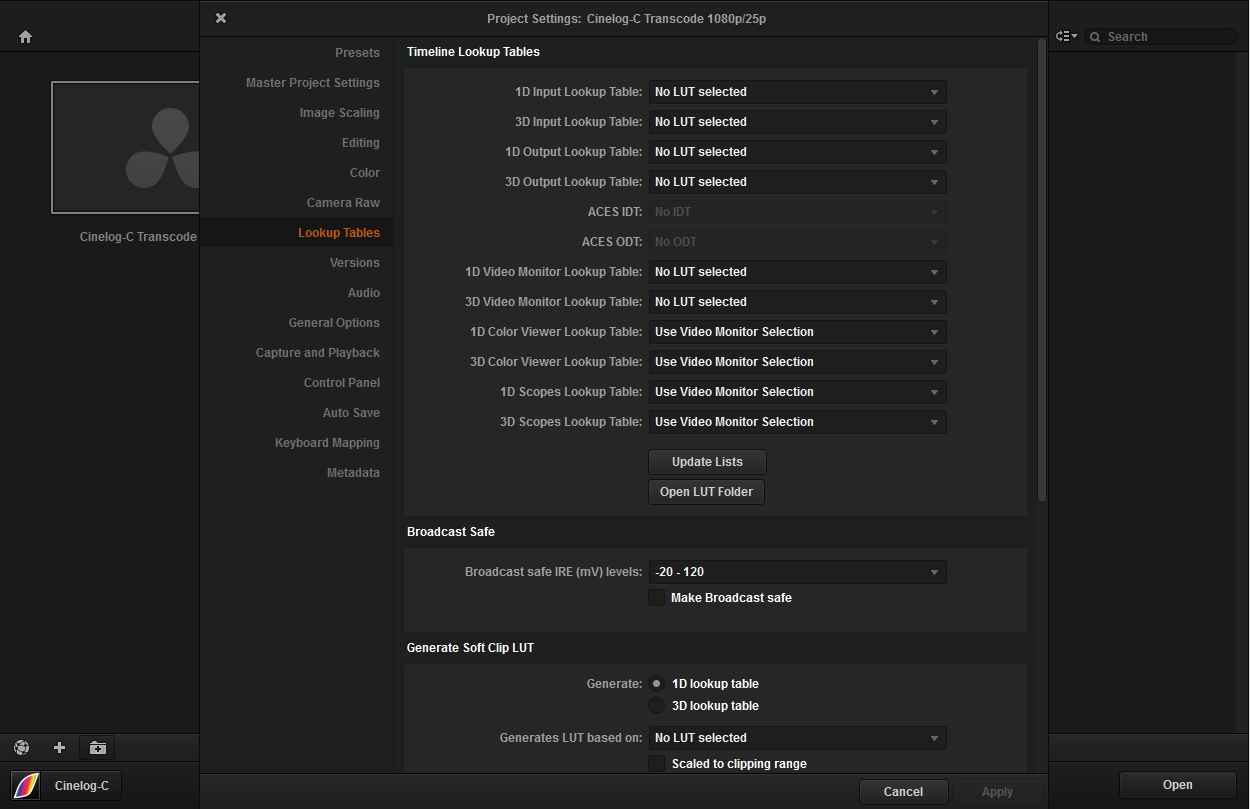Open the 3D Output Lookup Table dropdown
The image size is (1250, 809).
point(797,182)
